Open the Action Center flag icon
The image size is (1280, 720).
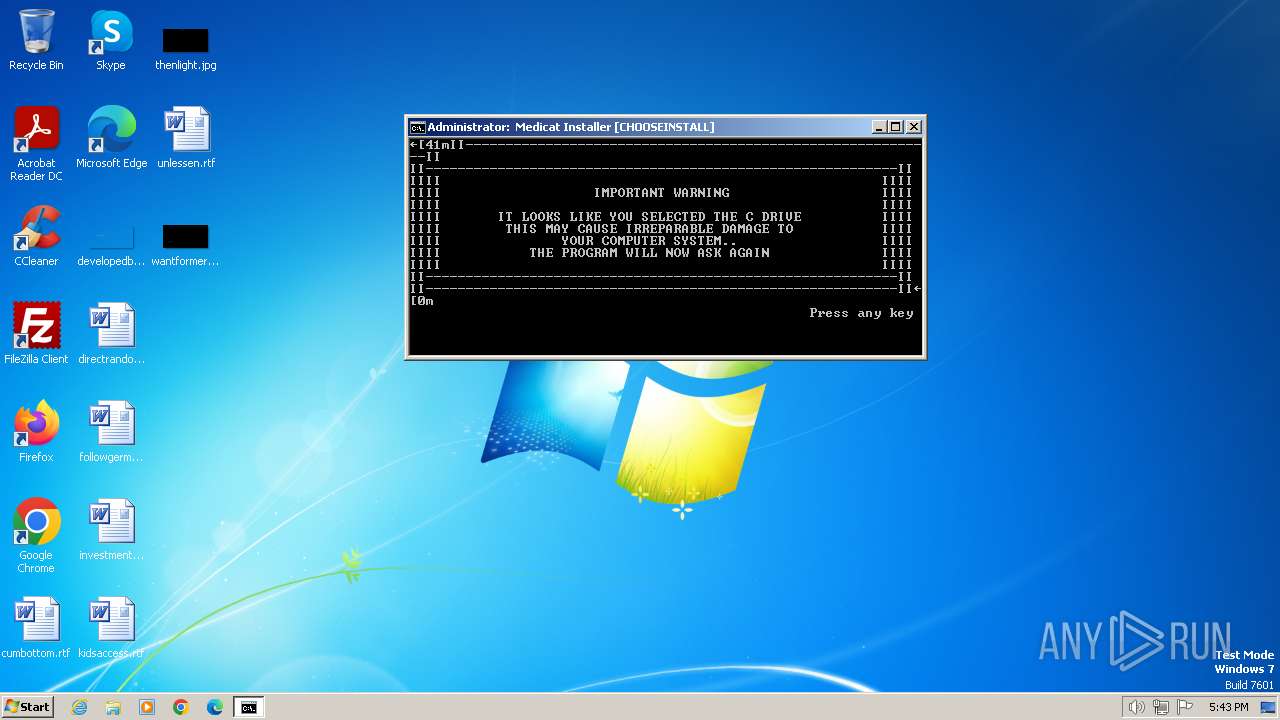pos(1185,707)
